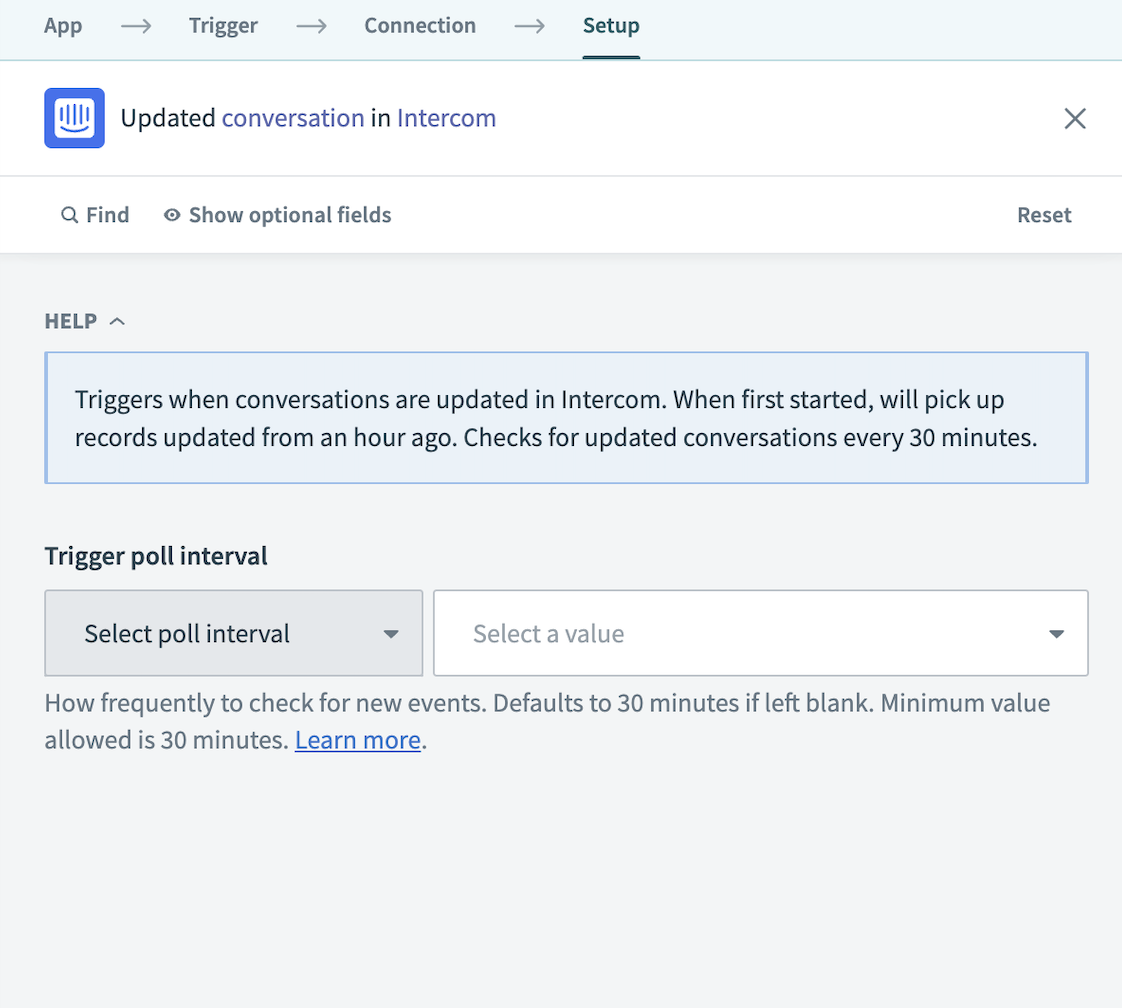This screenshot has width=1122, height=1008.
Task: Open the Select poll interval dropdown
Action: [x=233, y=633]
